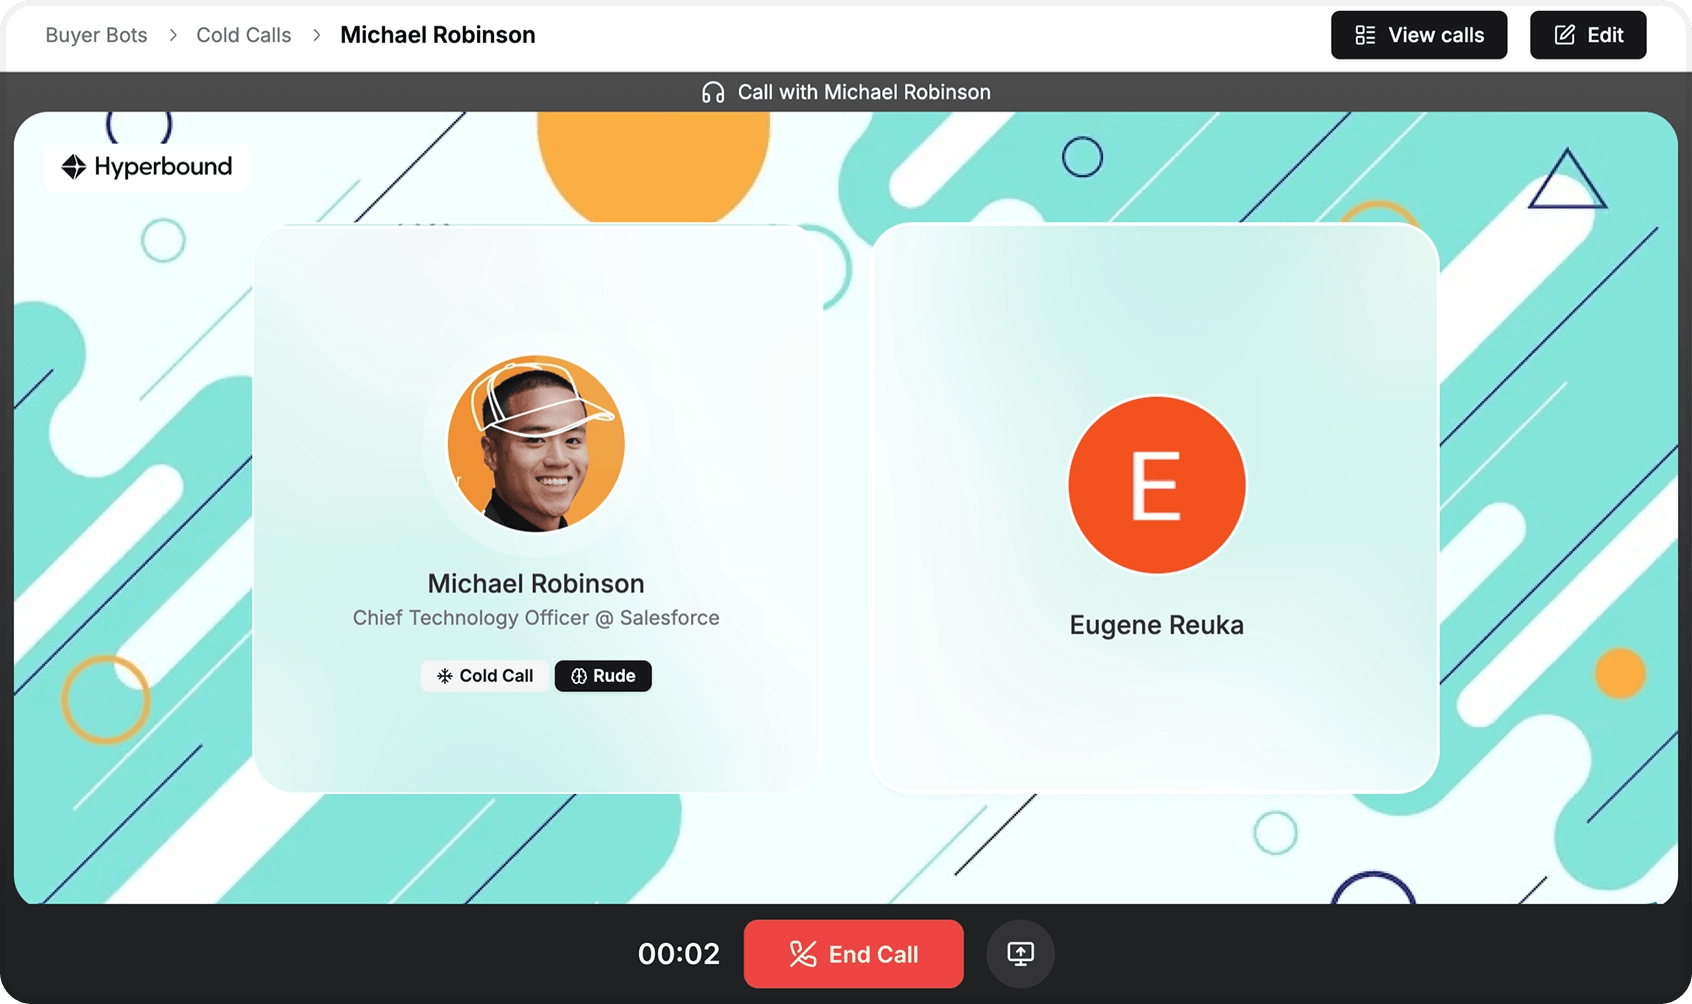Screen dimensions: 1692x1004
Task: Open the Buyer Bots breadcrumb
Action: [x=96, y=35]
